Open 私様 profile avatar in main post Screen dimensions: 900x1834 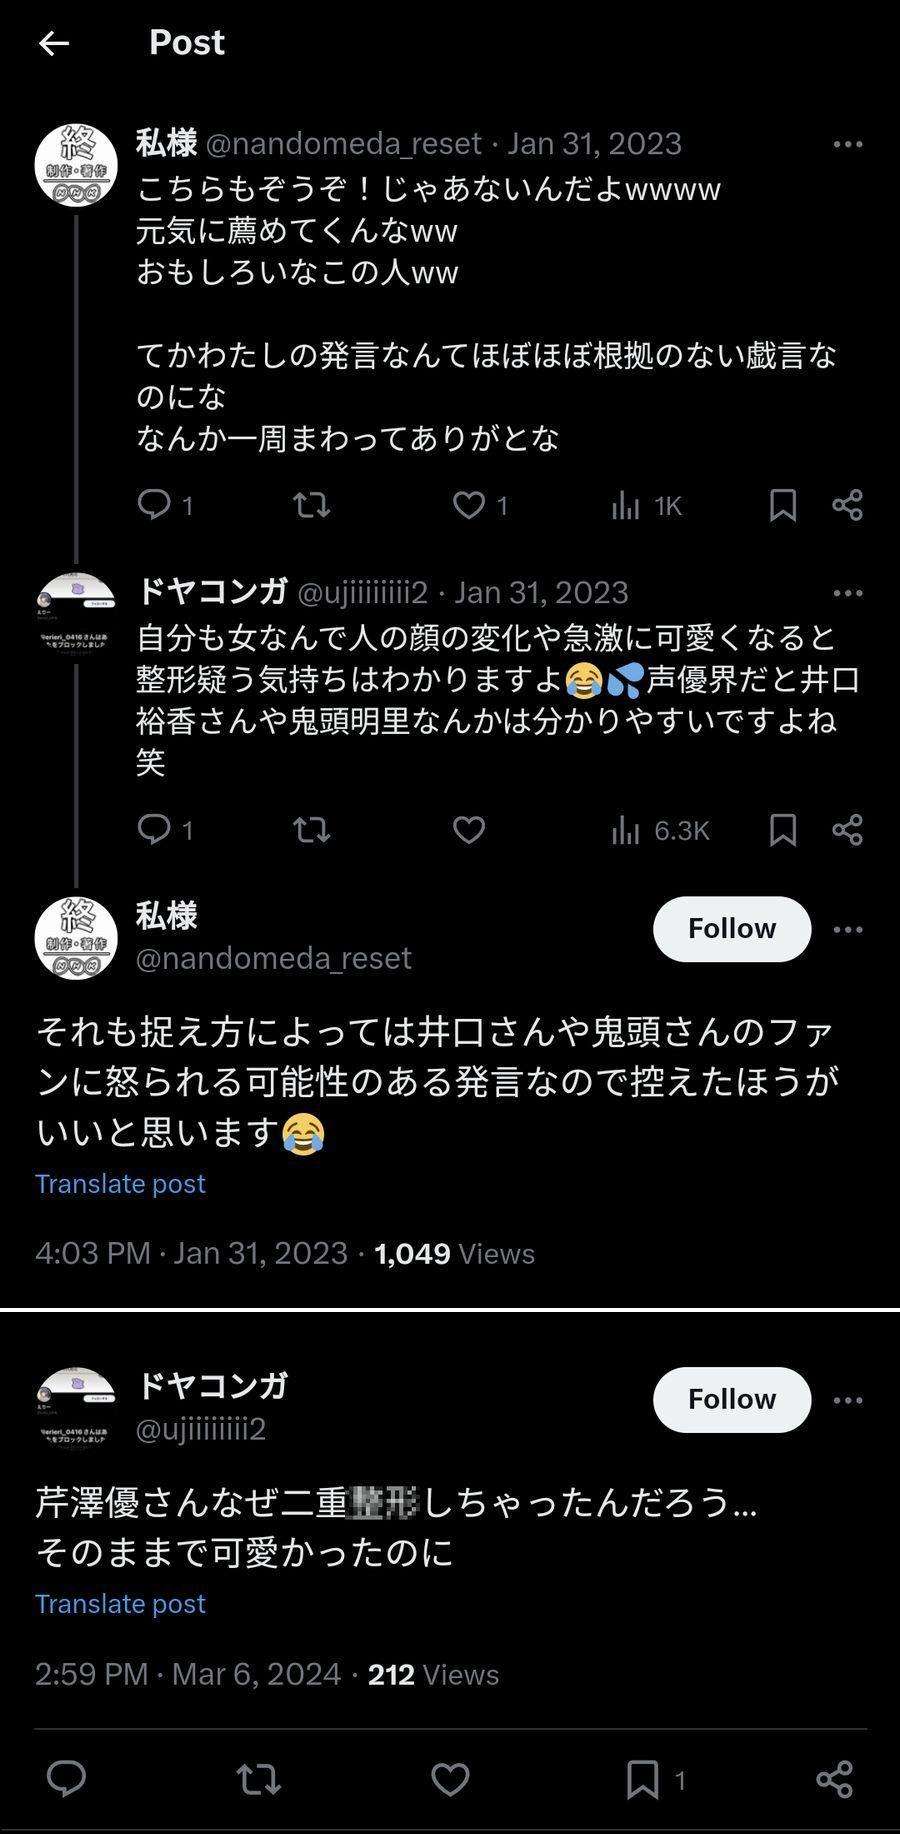tap(76, 938)
